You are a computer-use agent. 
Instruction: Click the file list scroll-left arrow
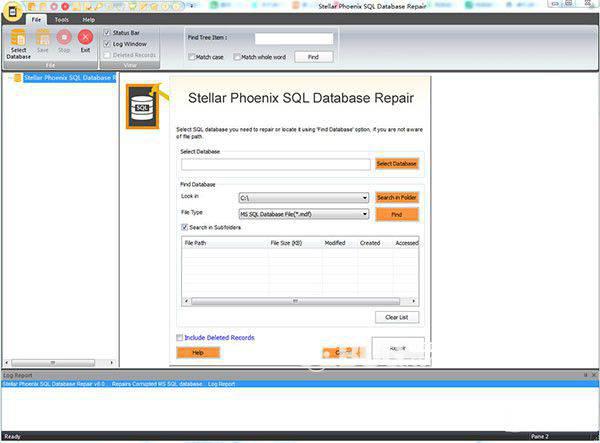[186, 301]
